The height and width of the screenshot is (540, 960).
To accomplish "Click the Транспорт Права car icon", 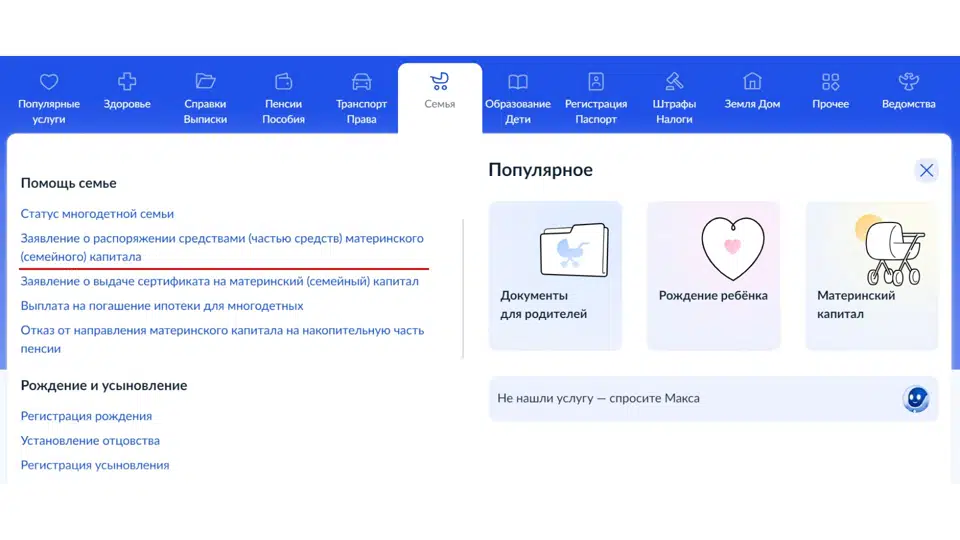I will pos(361,81).
